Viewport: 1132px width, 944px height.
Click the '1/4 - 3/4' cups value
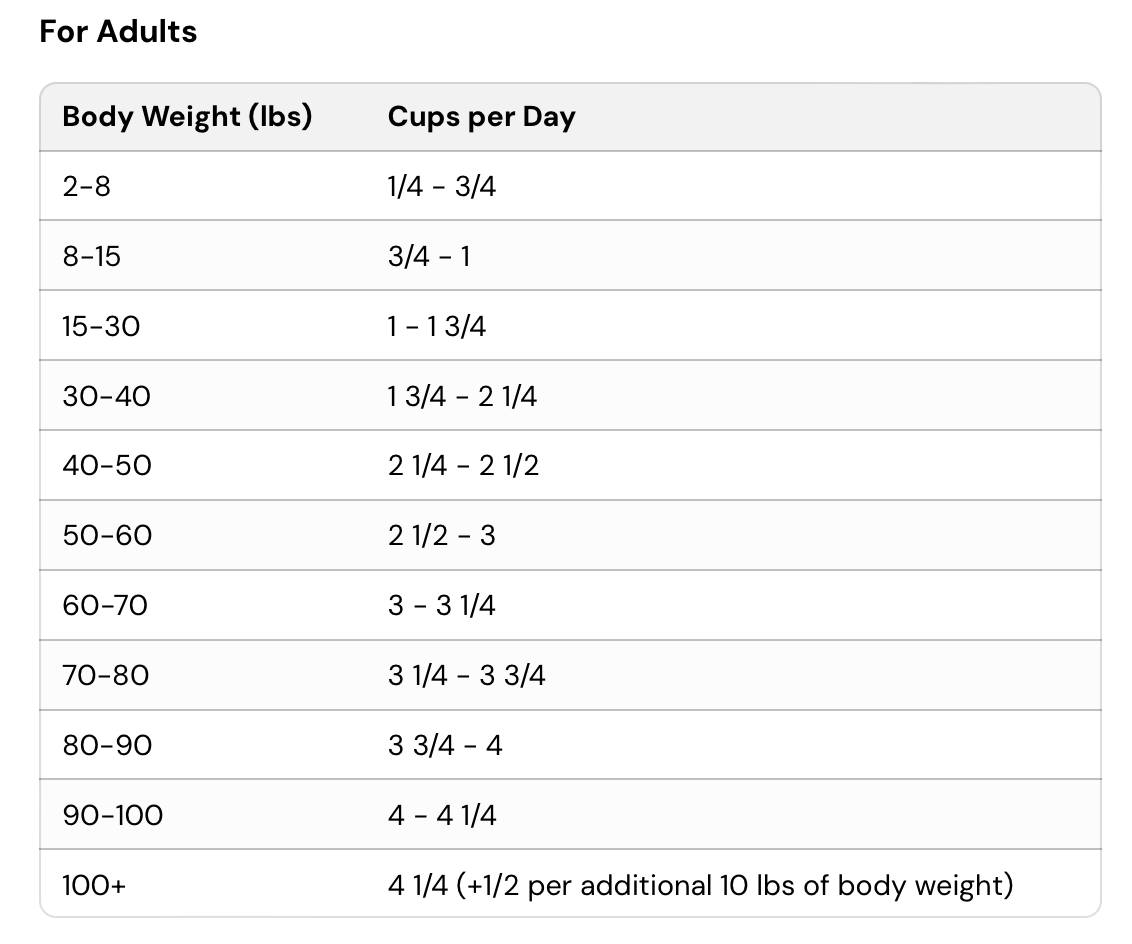pos(441,186)
